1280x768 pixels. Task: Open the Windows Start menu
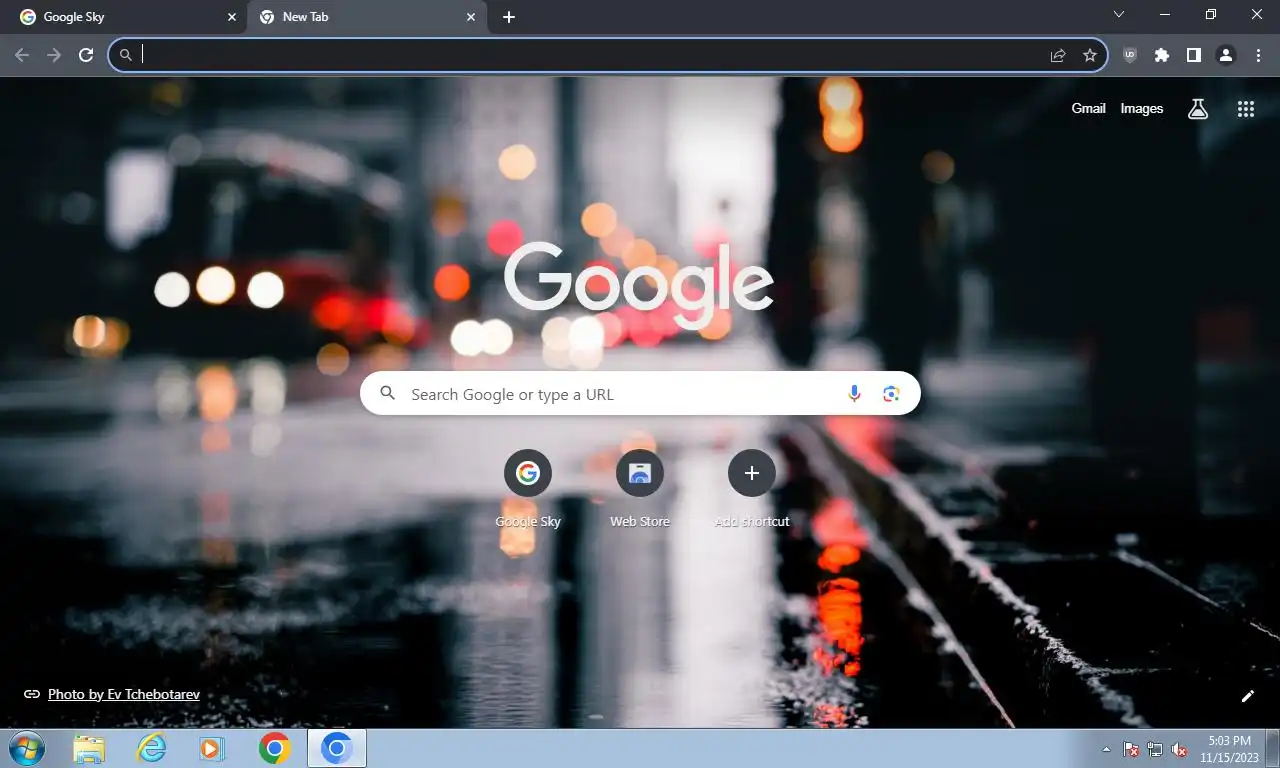pyautogui.click(x=26, y=748)
